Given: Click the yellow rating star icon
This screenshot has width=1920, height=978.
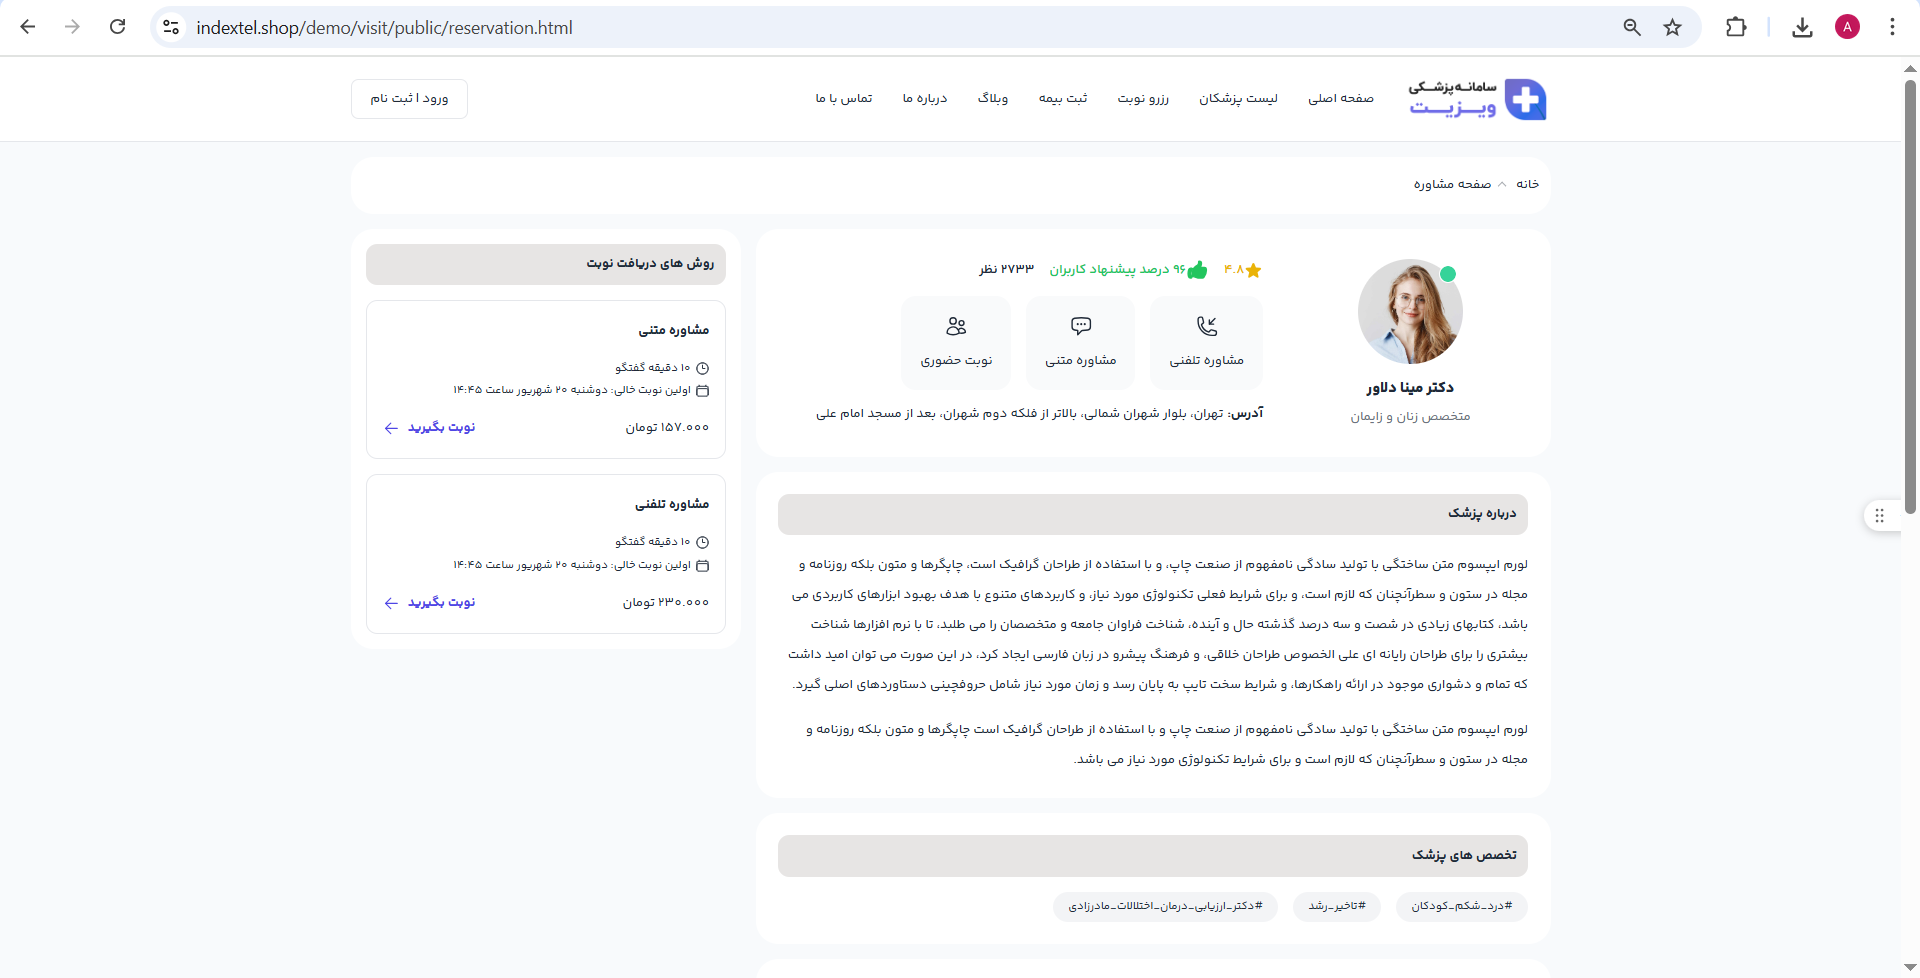Looking at the screenshot, I should [1253, 270].
